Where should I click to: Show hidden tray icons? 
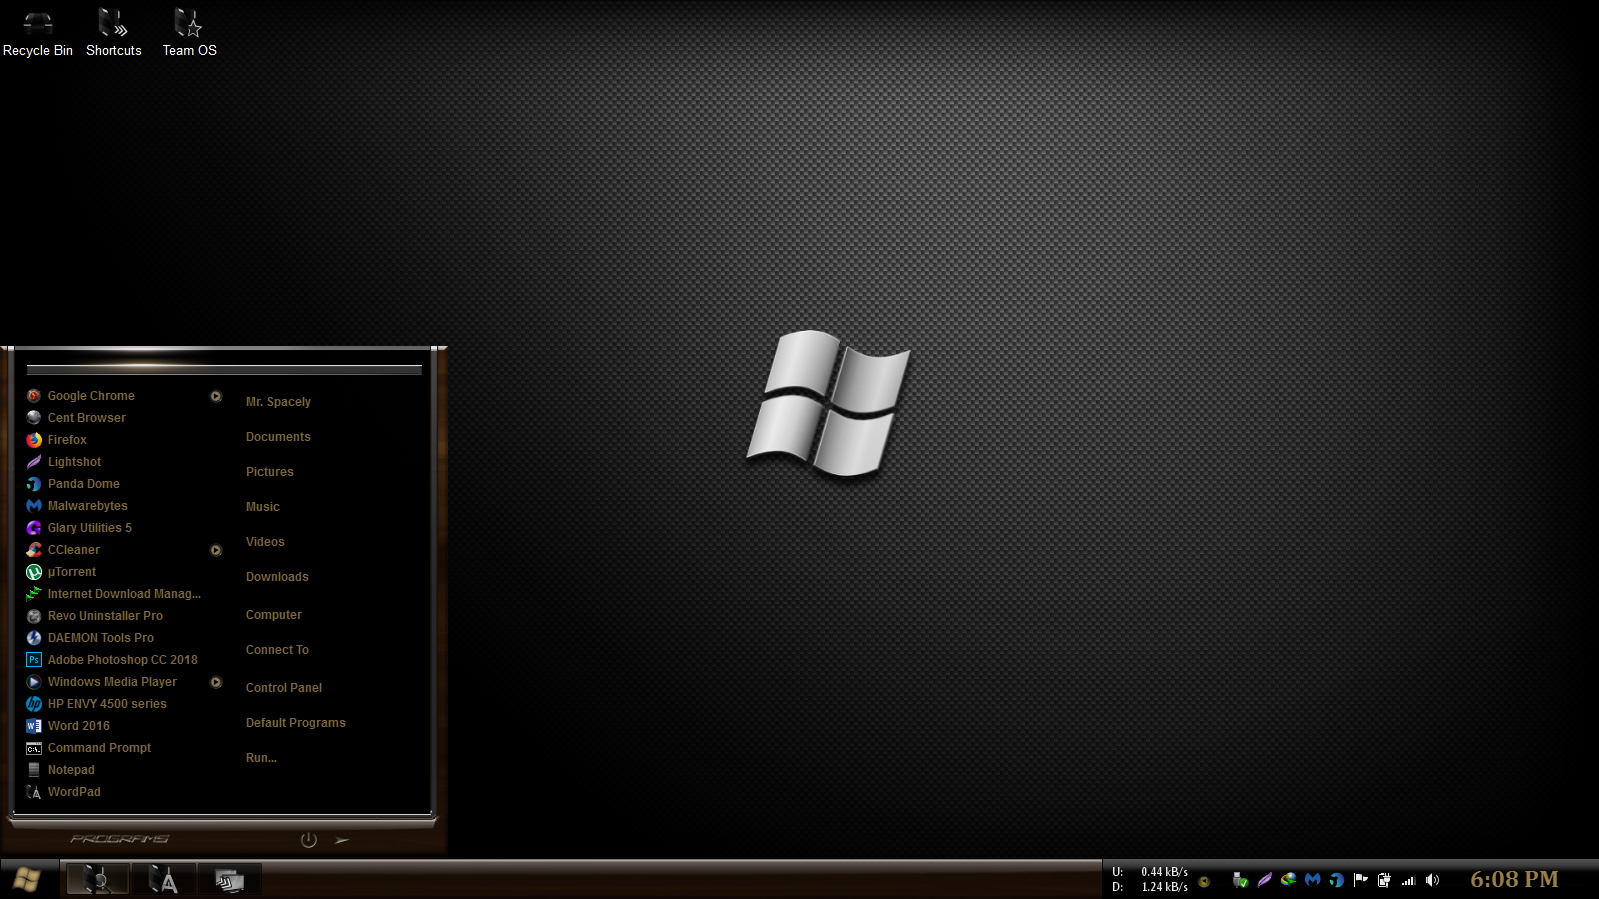(1204, 881)
